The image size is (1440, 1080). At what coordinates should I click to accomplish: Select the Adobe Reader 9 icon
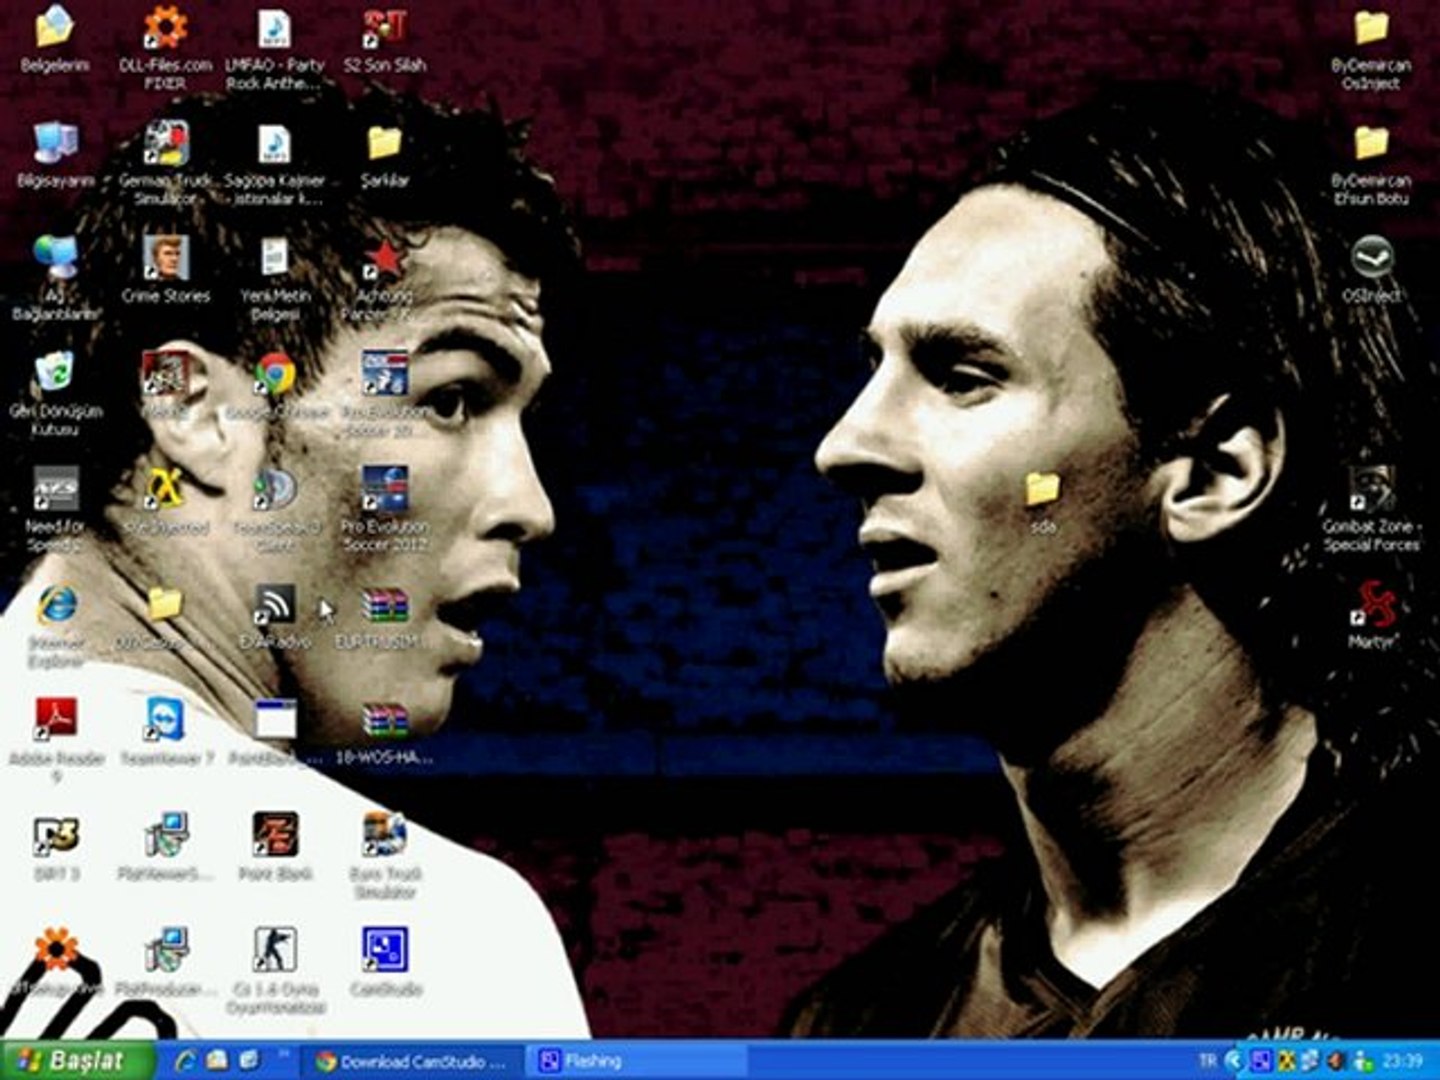56,720
